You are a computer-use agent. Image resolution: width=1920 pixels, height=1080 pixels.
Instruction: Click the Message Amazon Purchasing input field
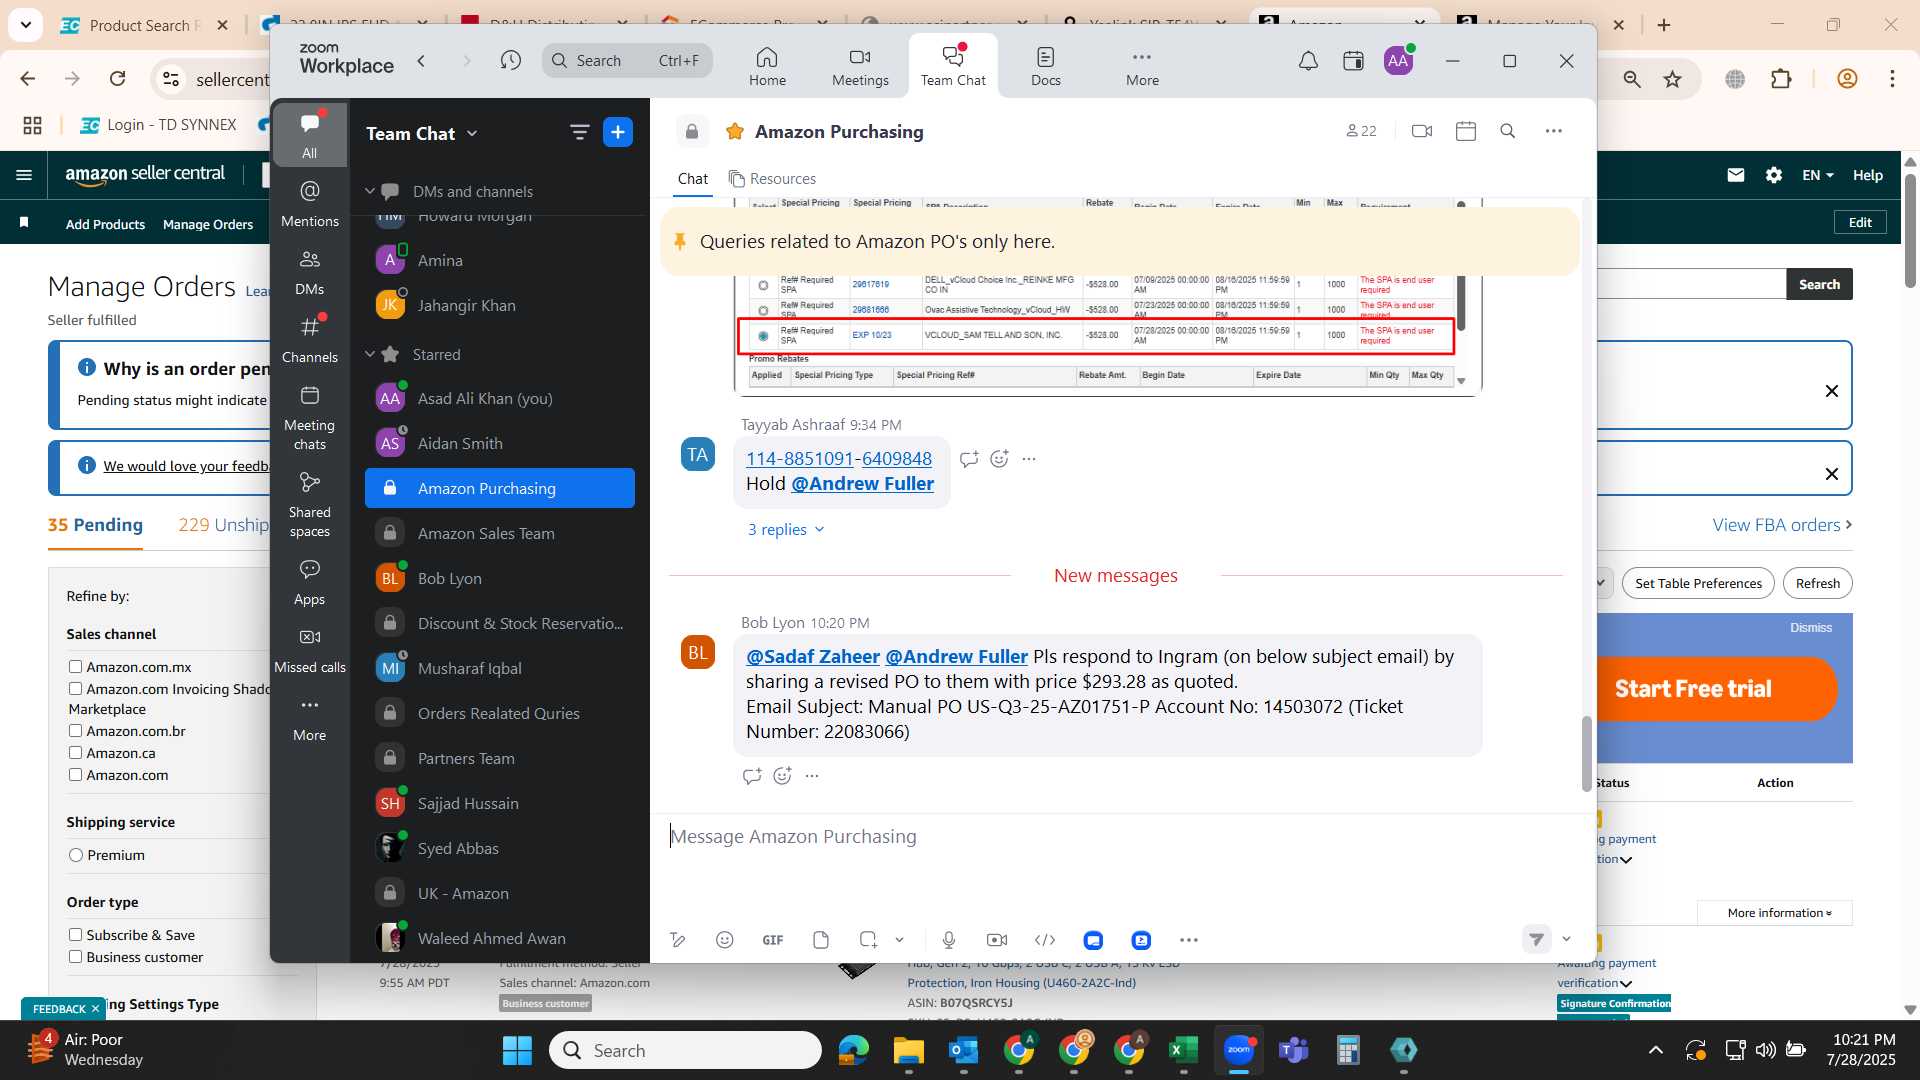(x=1120, y=836)
